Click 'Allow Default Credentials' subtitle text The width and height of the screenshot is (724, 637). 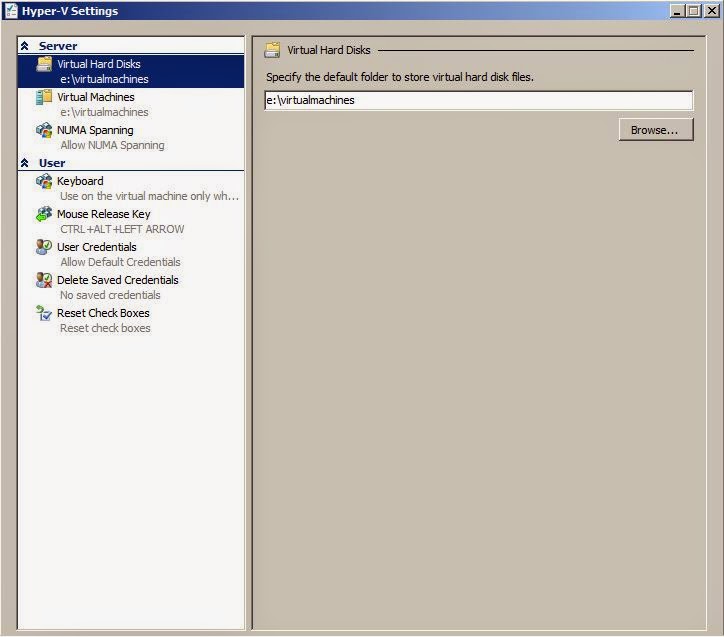tap(120, 262)
